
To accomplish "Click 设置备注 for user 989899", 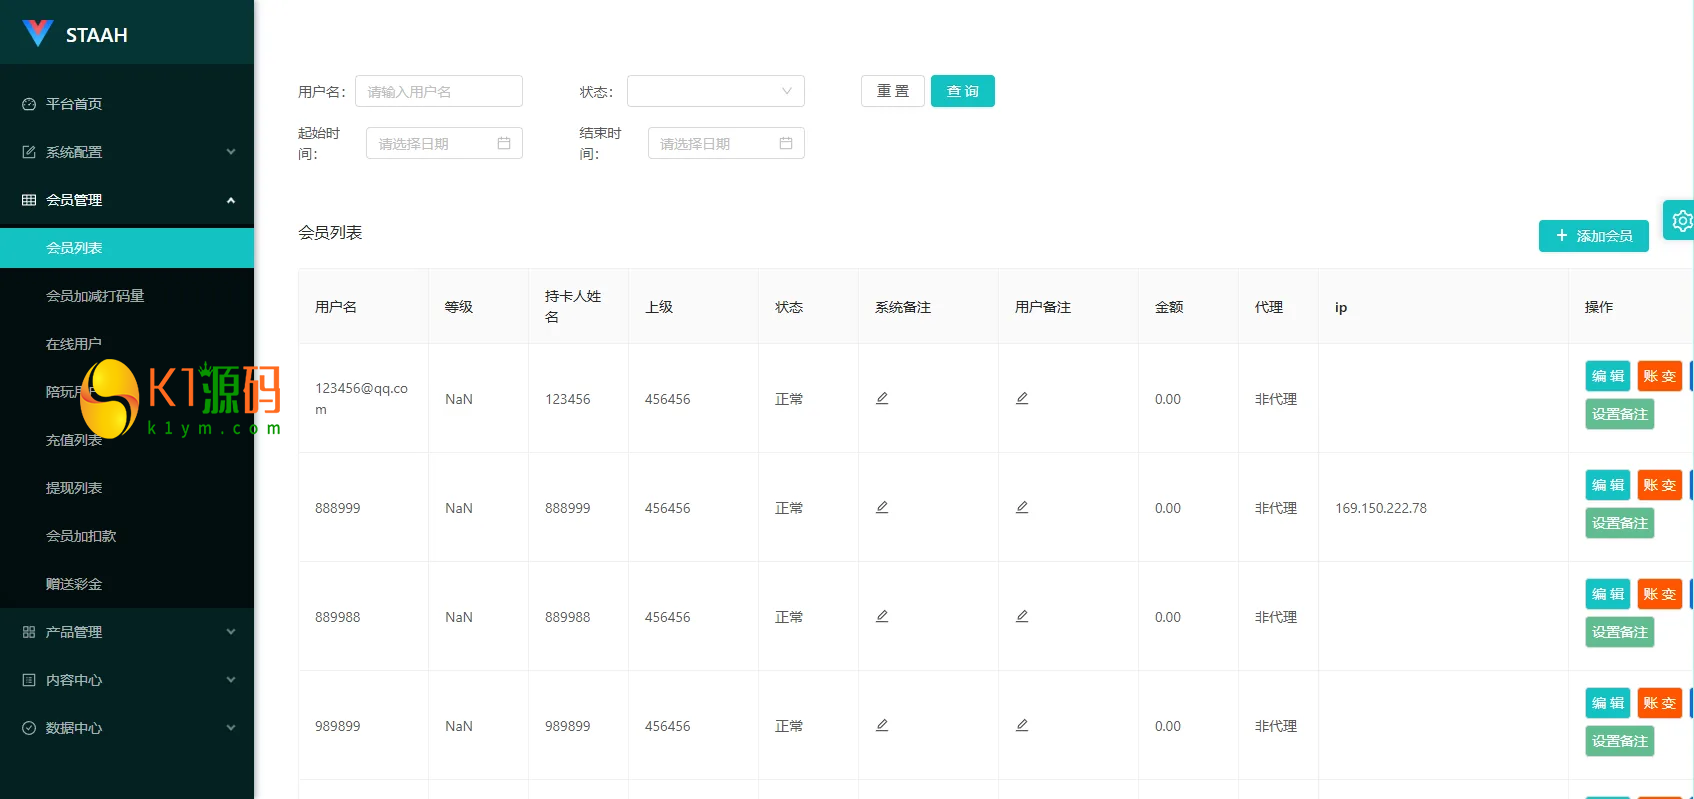I will tap(1620, 741).
